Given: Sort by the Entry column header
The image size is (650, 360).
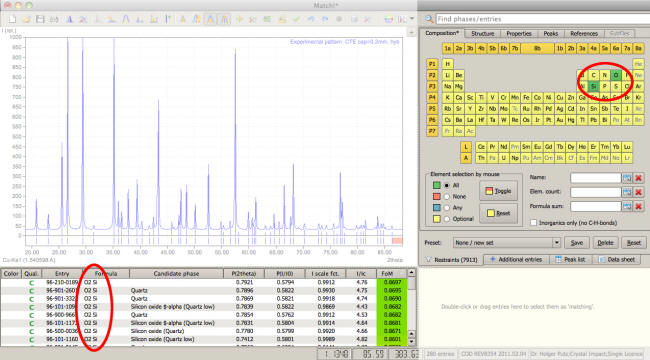Looking at the screenshot, I should click(62, 274).
